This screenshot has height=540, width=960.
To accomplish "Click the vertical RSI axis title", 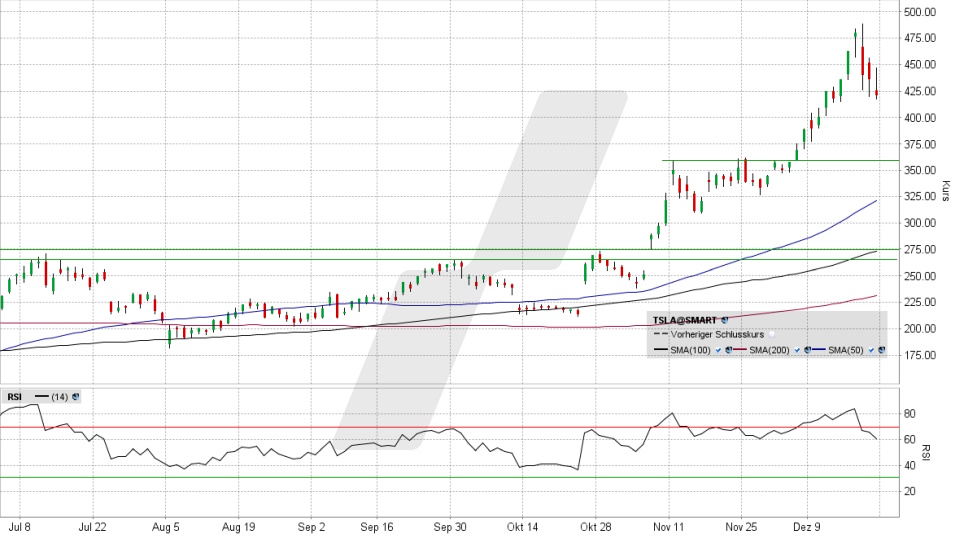I will coord(926,452).
